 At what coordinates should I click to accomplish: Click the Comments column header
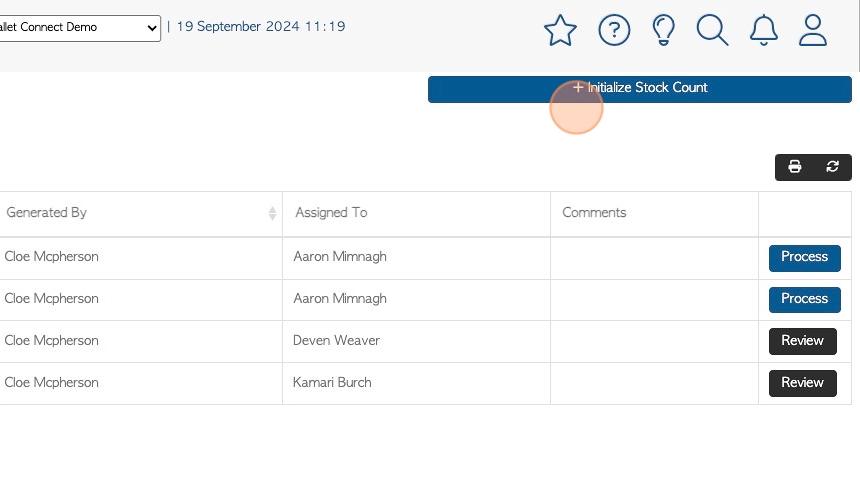click(654, 213)
